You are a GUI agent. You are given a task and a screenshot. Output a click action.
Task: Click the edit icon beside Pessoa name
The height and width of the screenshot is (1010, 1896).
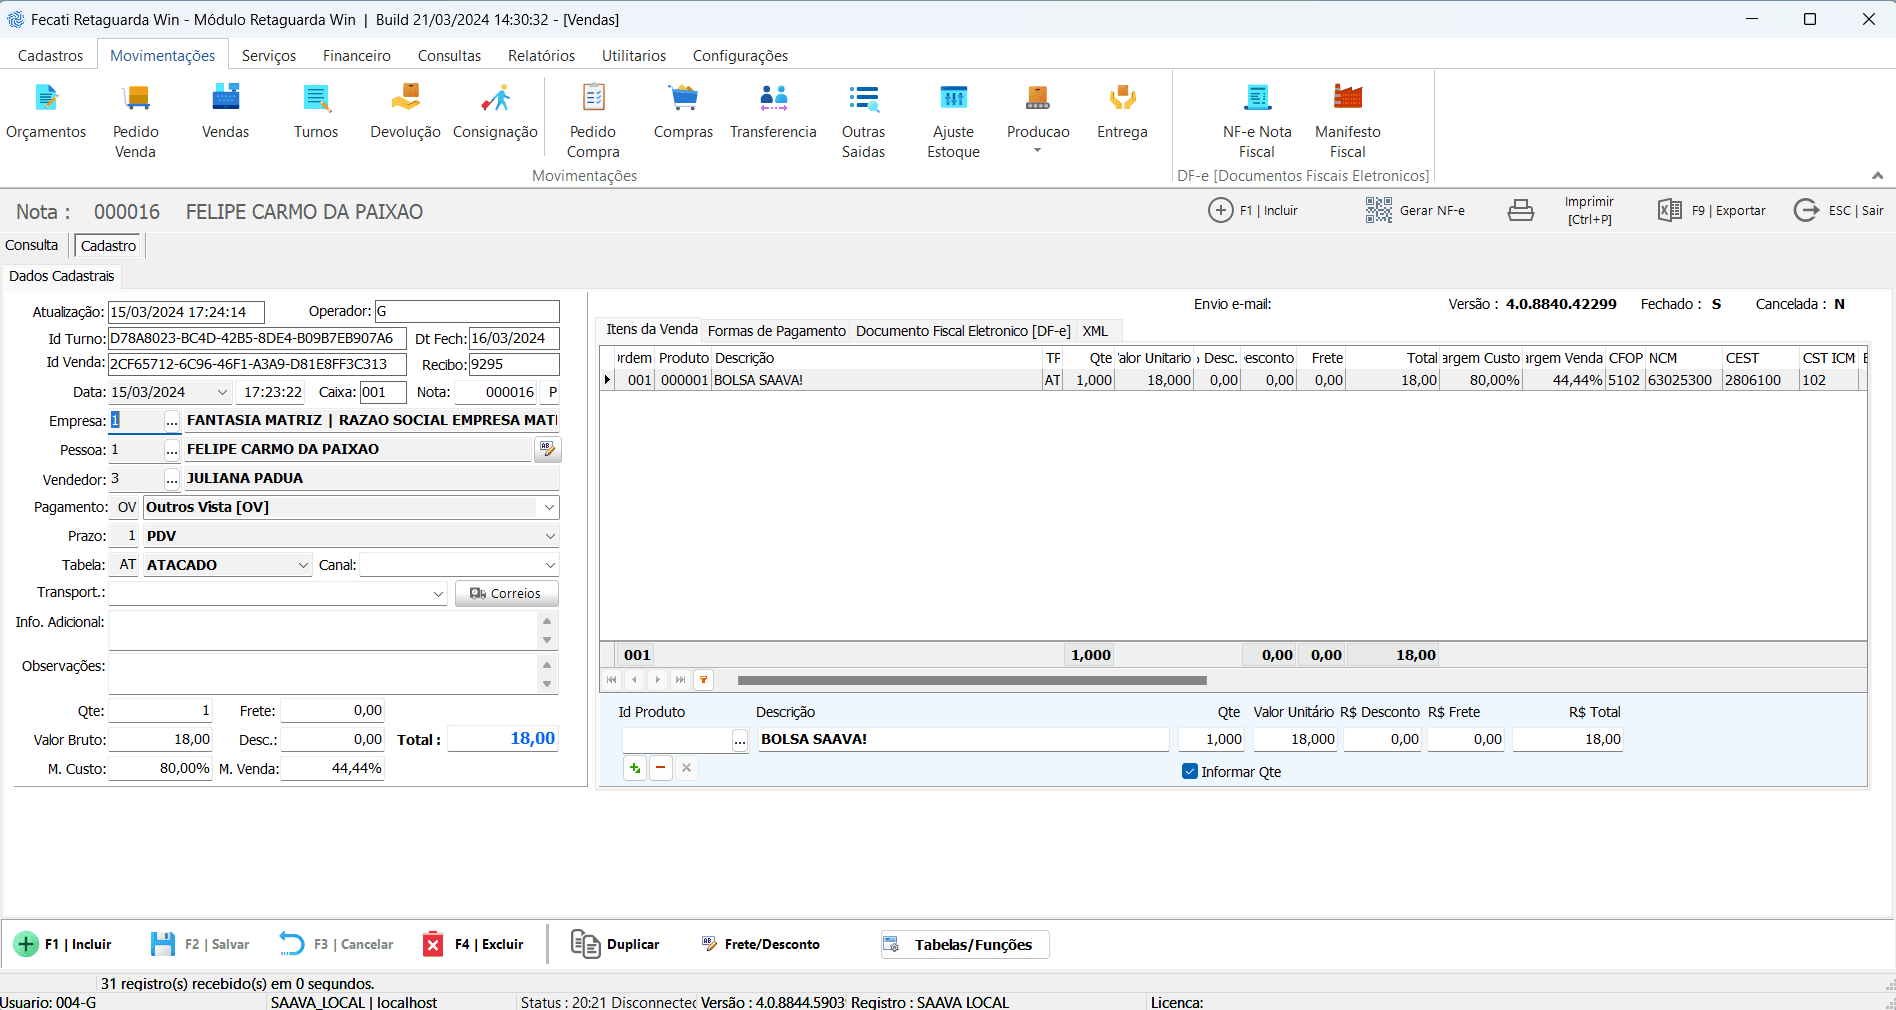(x=547, y=450)
